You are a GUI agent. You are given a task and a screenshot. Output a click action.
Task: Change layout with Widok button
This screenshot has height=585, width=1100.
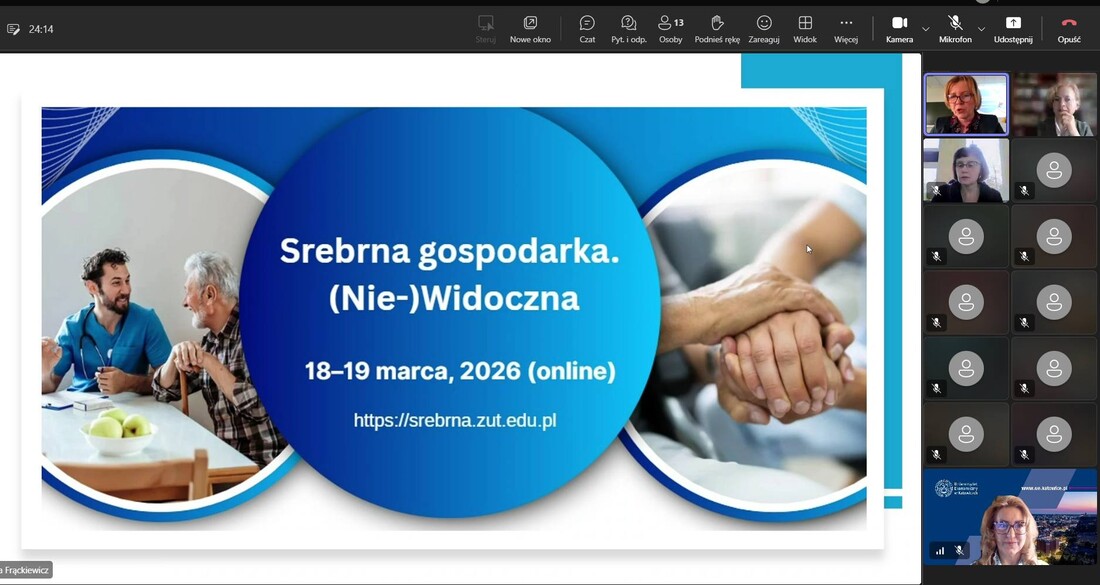(x=805, y=29)
